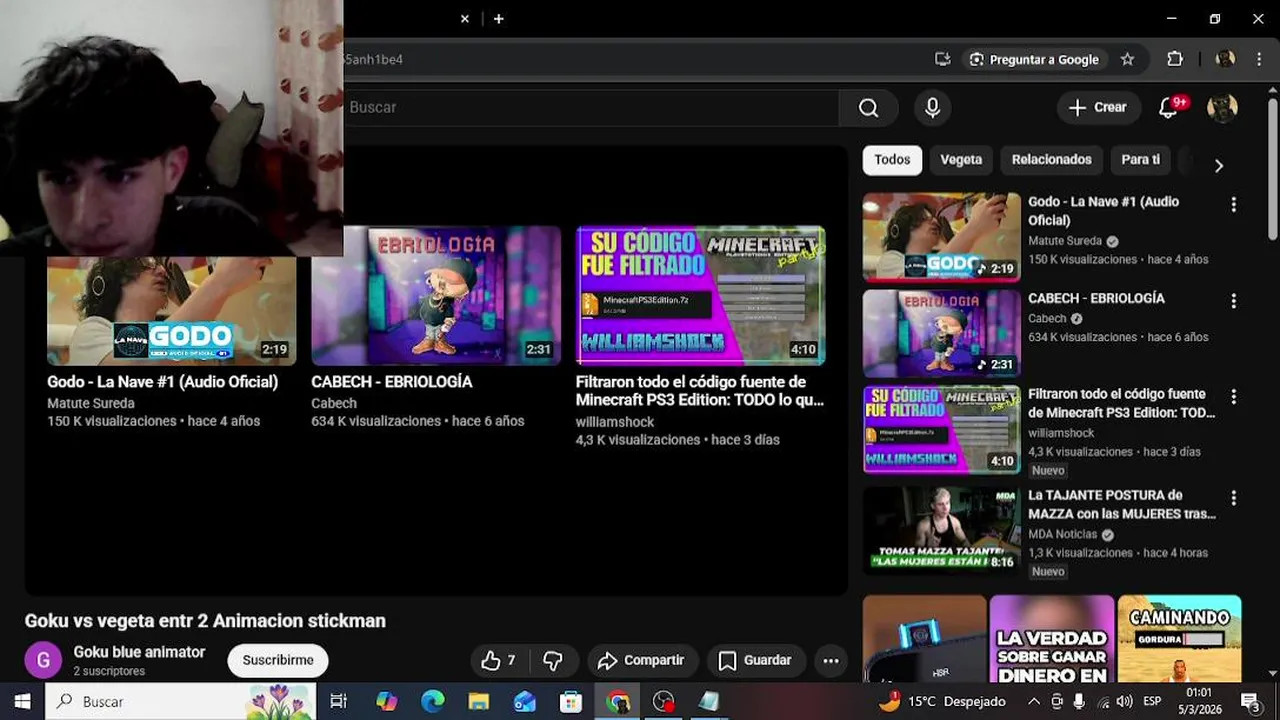1280x720 pixels.
Task: Open YouTube account avatar menu
Action: 1222,108
